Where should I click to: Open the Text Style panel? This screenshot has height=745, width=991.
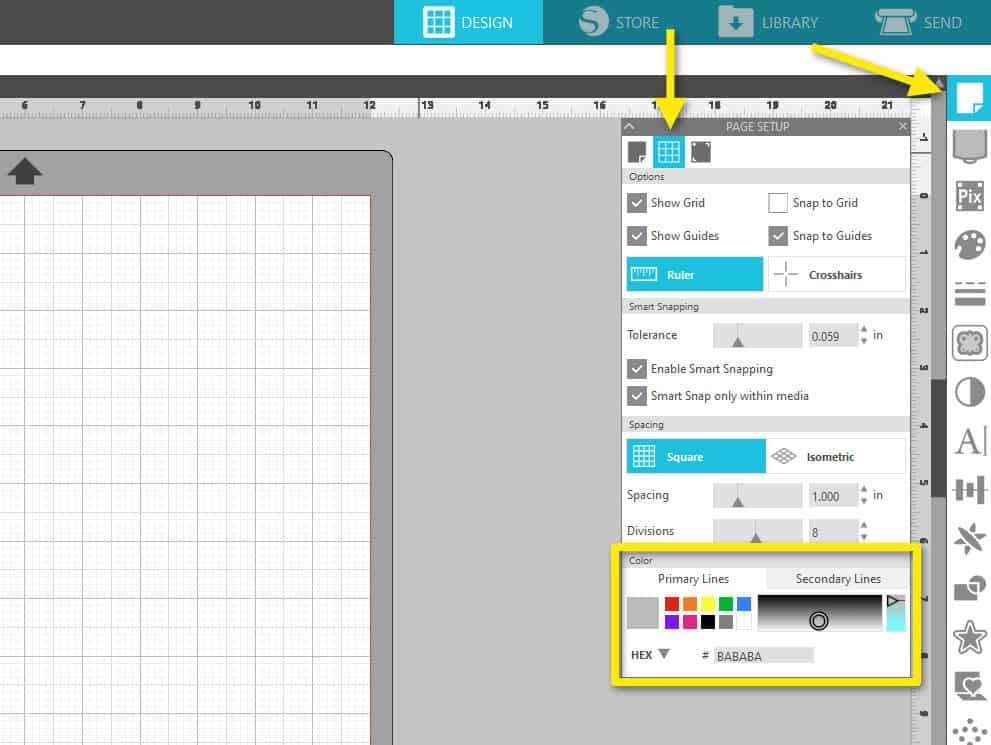click(968, 440)
